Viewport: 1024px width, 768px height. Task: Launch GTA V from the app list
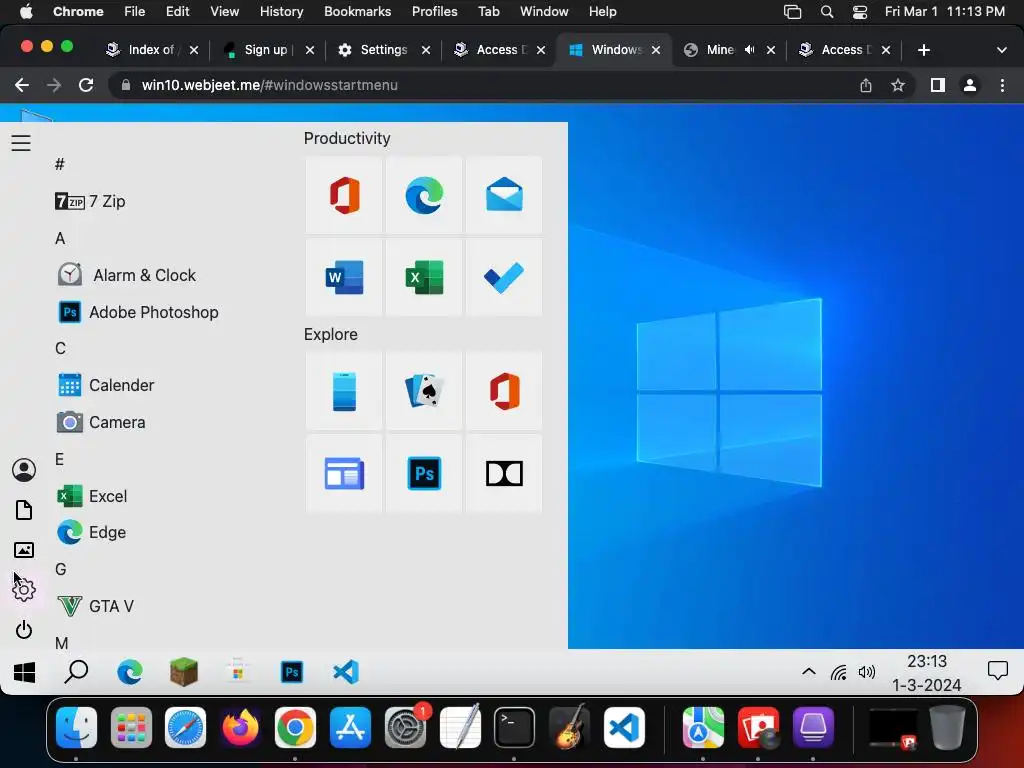tap(95, 606)
